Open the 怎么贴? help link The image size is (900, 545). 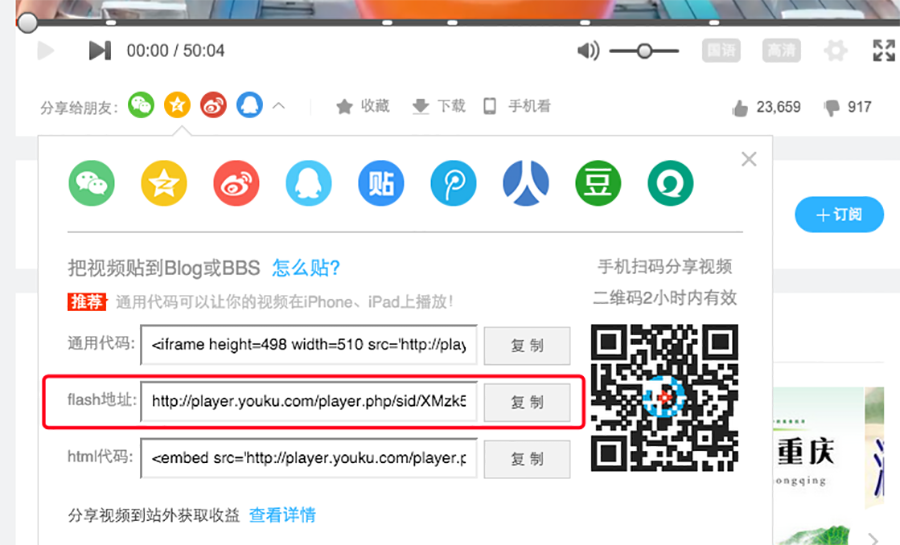(x=307, y=268)
